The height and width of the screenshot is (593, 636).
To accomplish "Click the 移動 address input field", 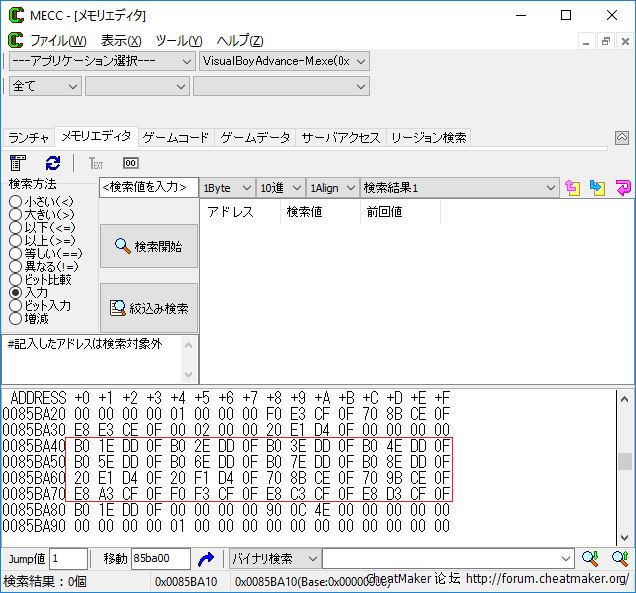I will pyautogui.click(x=160, y=559).
